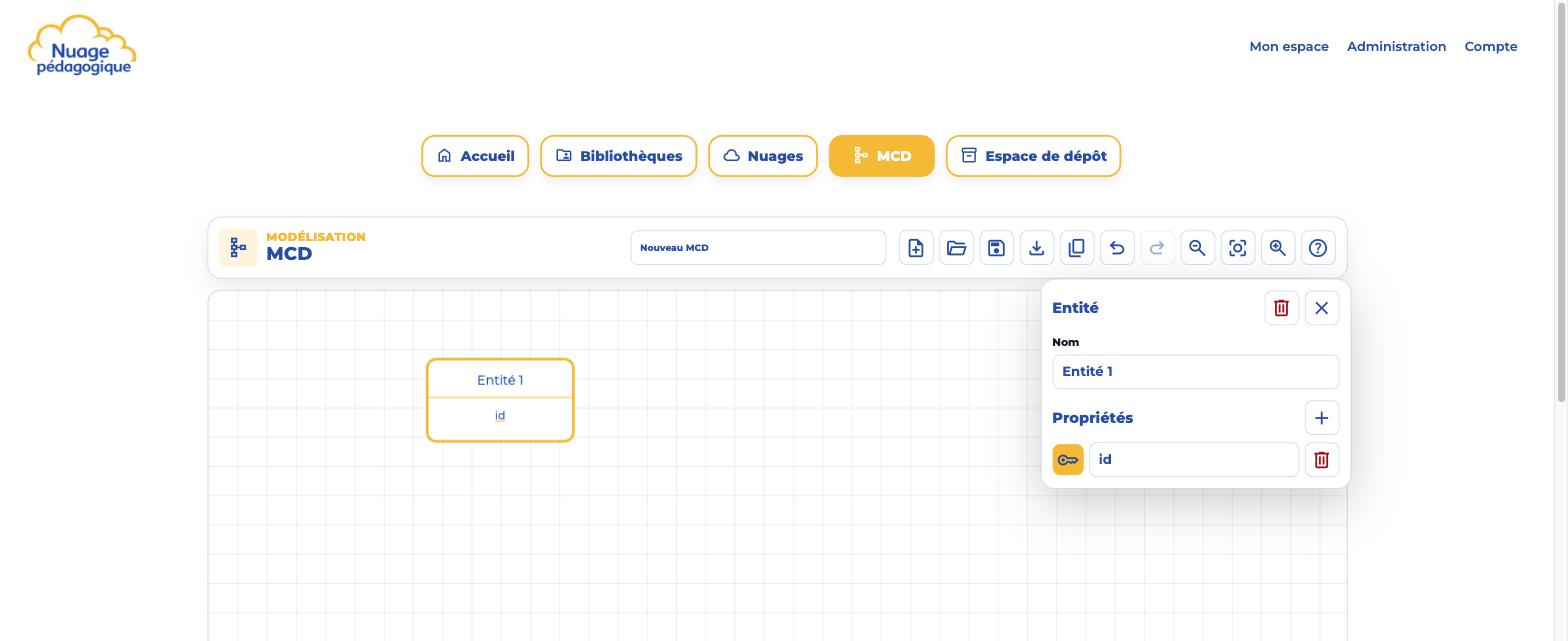Click the Nom field containing Entité 1
Image resolution: width=1568 pixels, height=641 pixels.
click(x=1196, y=372)
